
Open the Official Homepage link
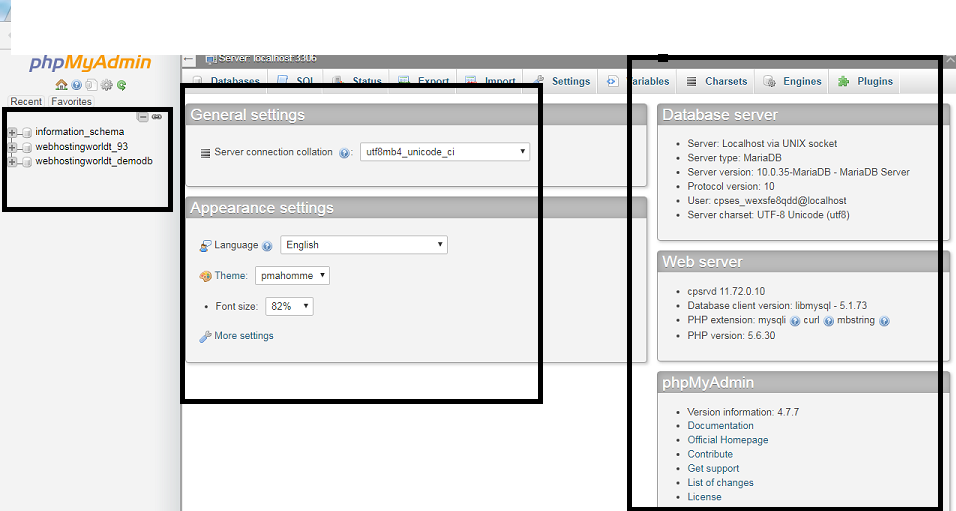click(727, 440)
